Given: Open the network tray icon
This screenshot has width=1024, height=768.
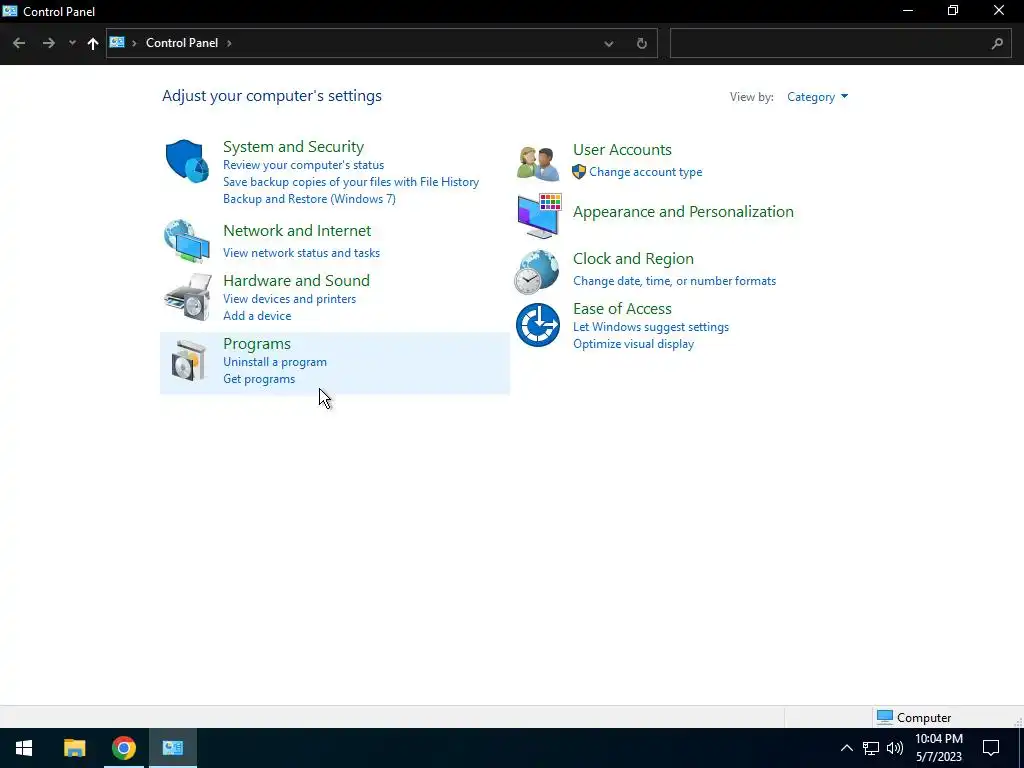Looking at the screenshot, I should (x=871, y=748).
